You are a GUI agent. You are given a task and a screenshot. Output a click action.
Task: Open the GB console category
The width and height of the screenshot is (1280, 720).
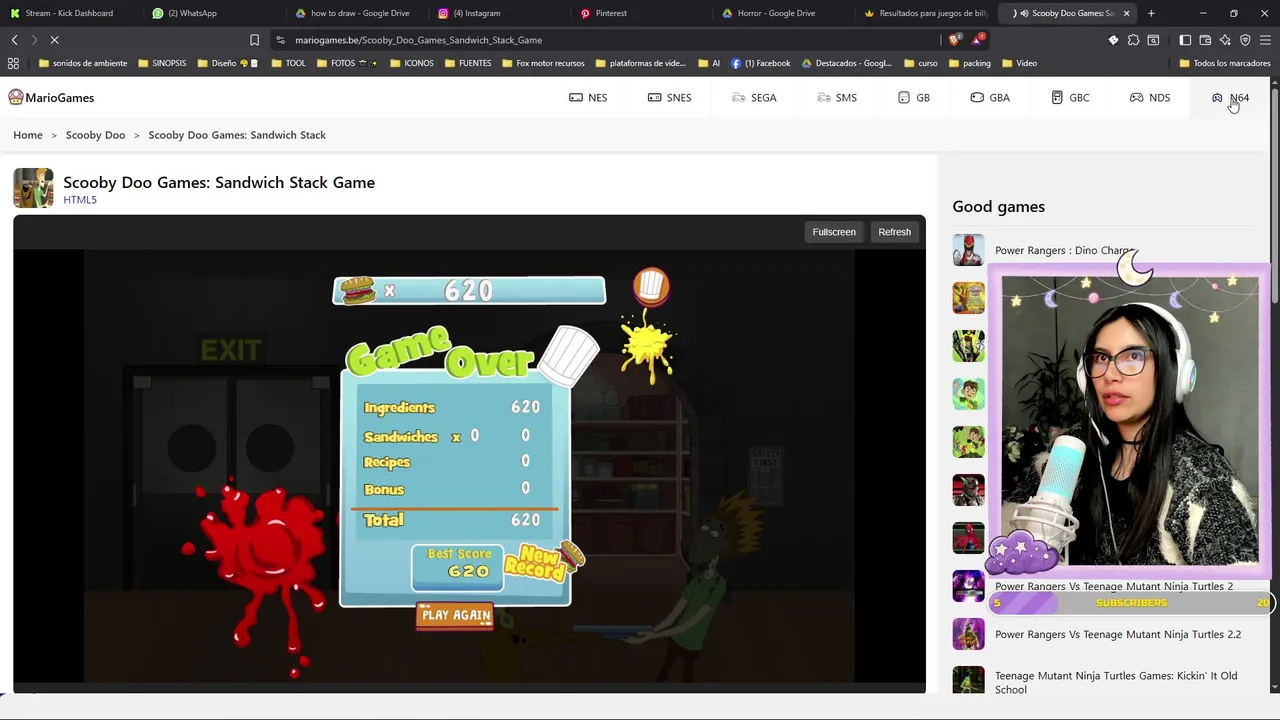(x=914, y=97)
